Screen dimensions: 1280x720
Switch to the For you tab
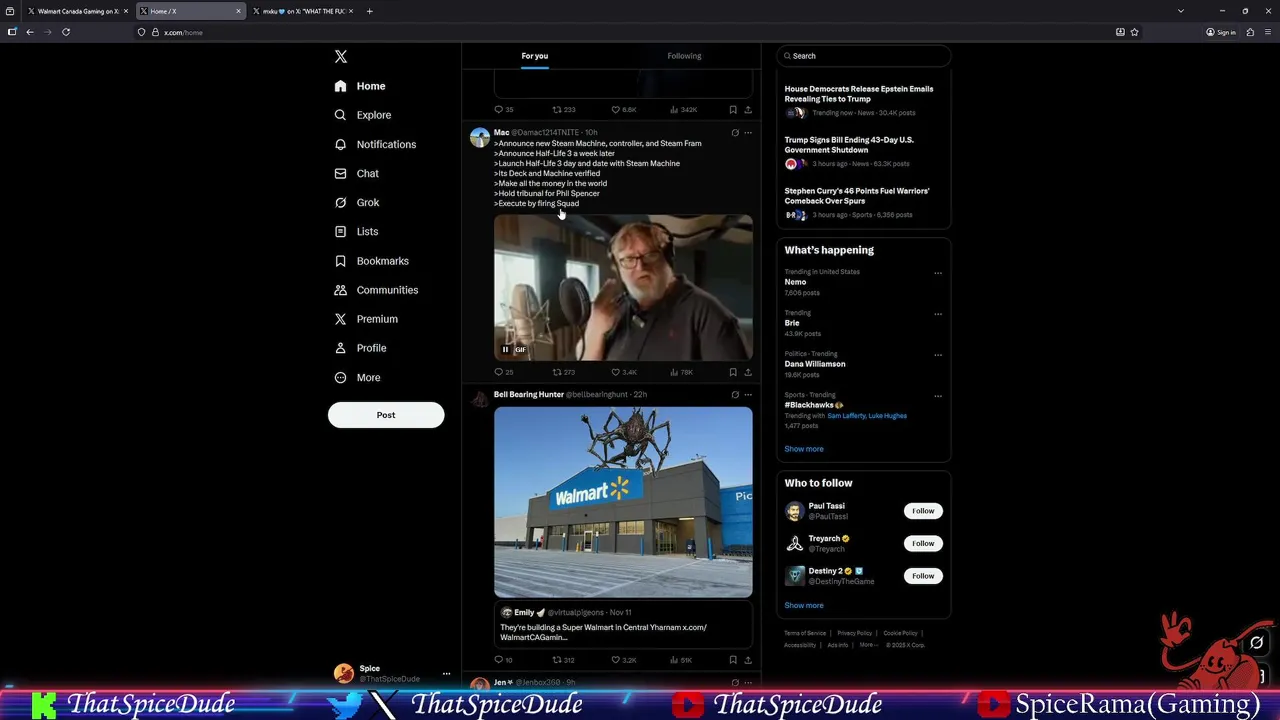(x=534, y=56)
